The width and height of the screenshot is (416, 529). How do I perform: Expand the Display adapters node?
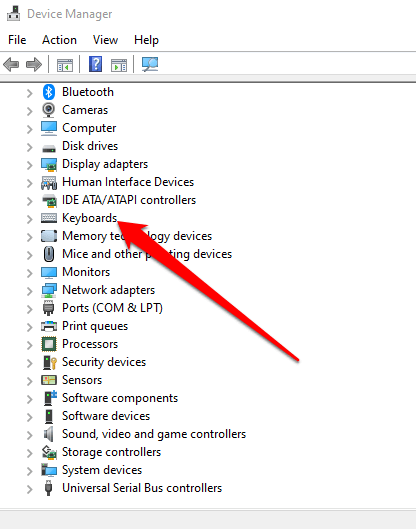(x=30, y=165)
